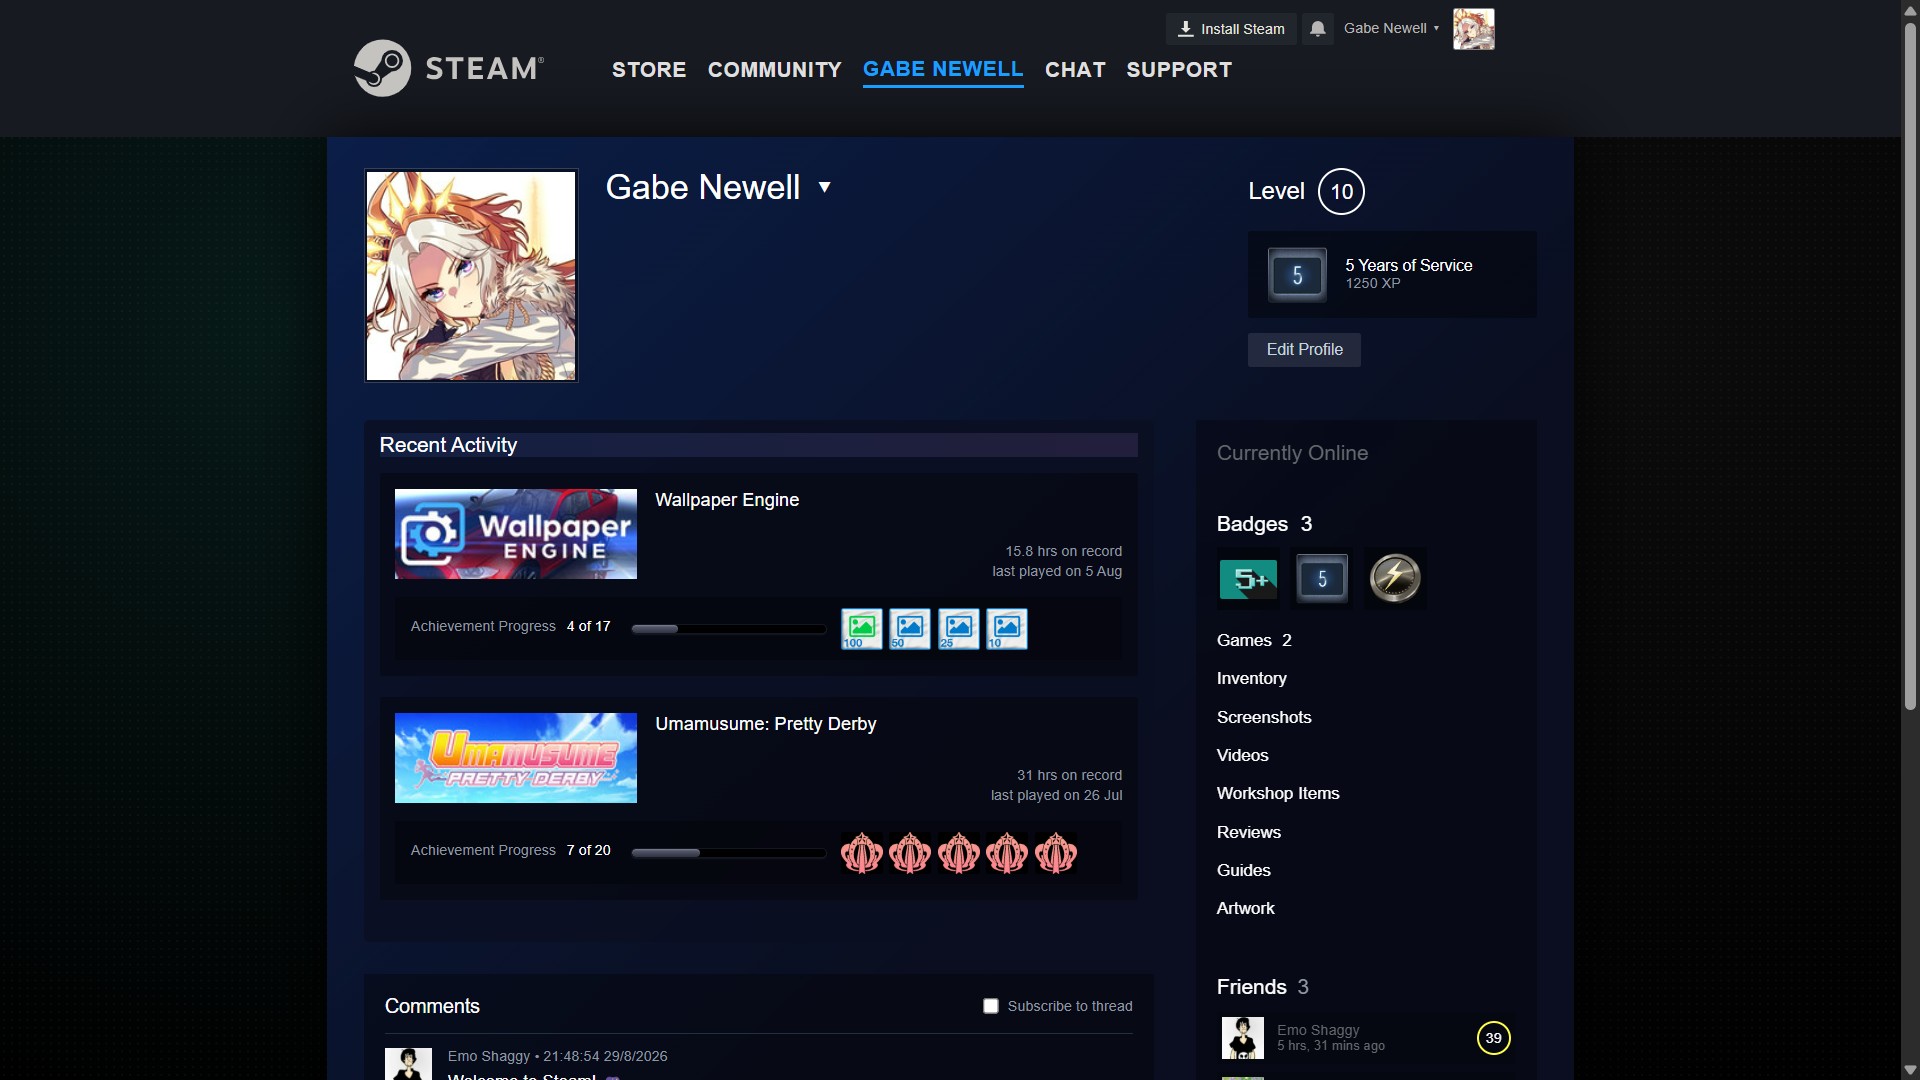Screen dimensions: 1920x1080
Task: Open the Friends 3 link
Action: click(x=1263, y=987)
